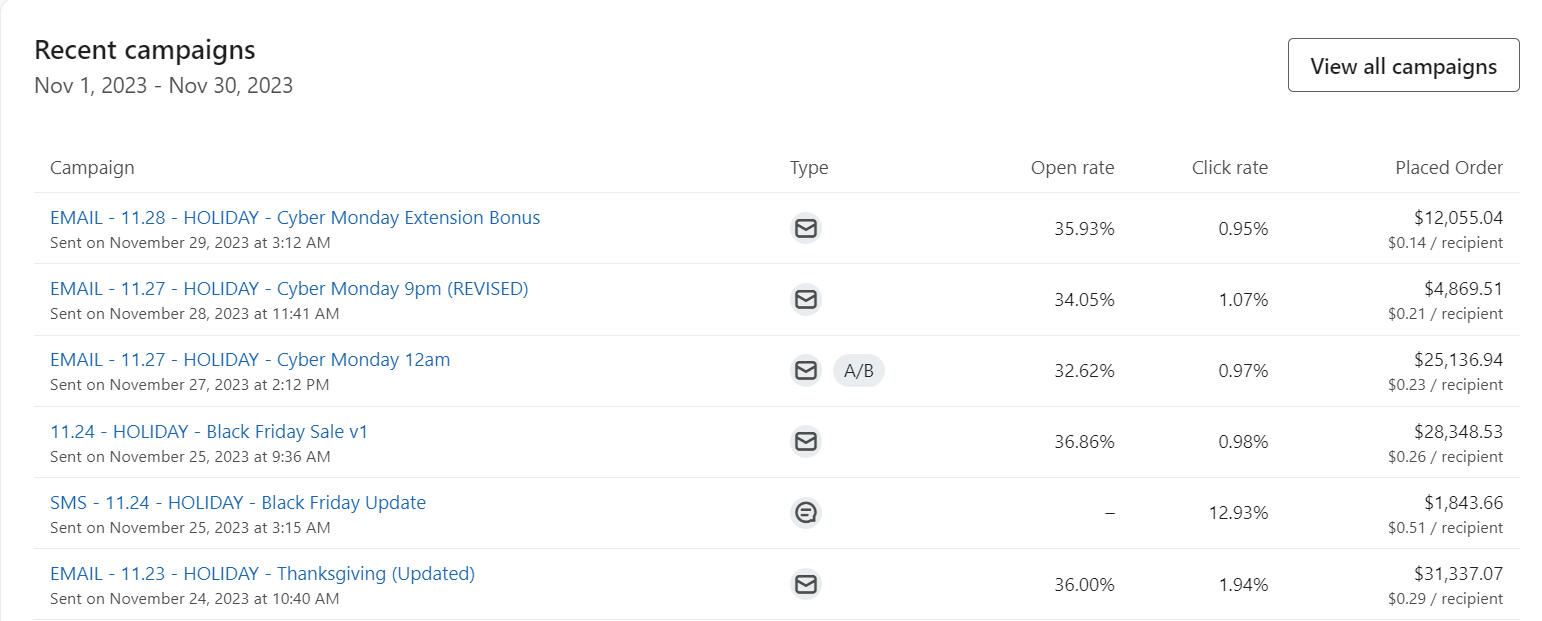Click the Type column header
The image size is (1542, 621).
click(x=809, y=168)
